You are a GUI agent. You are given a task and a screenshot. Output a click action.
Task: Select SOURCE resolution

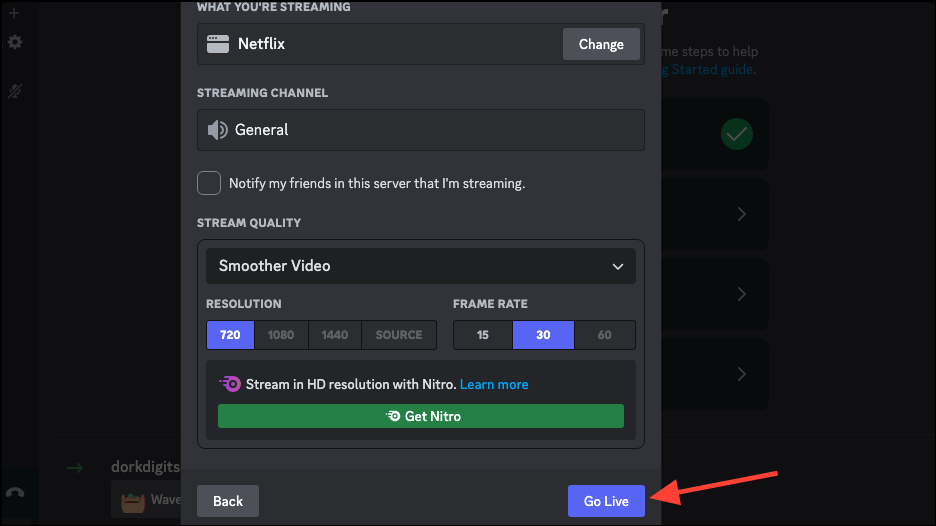[x=399, y=335]
